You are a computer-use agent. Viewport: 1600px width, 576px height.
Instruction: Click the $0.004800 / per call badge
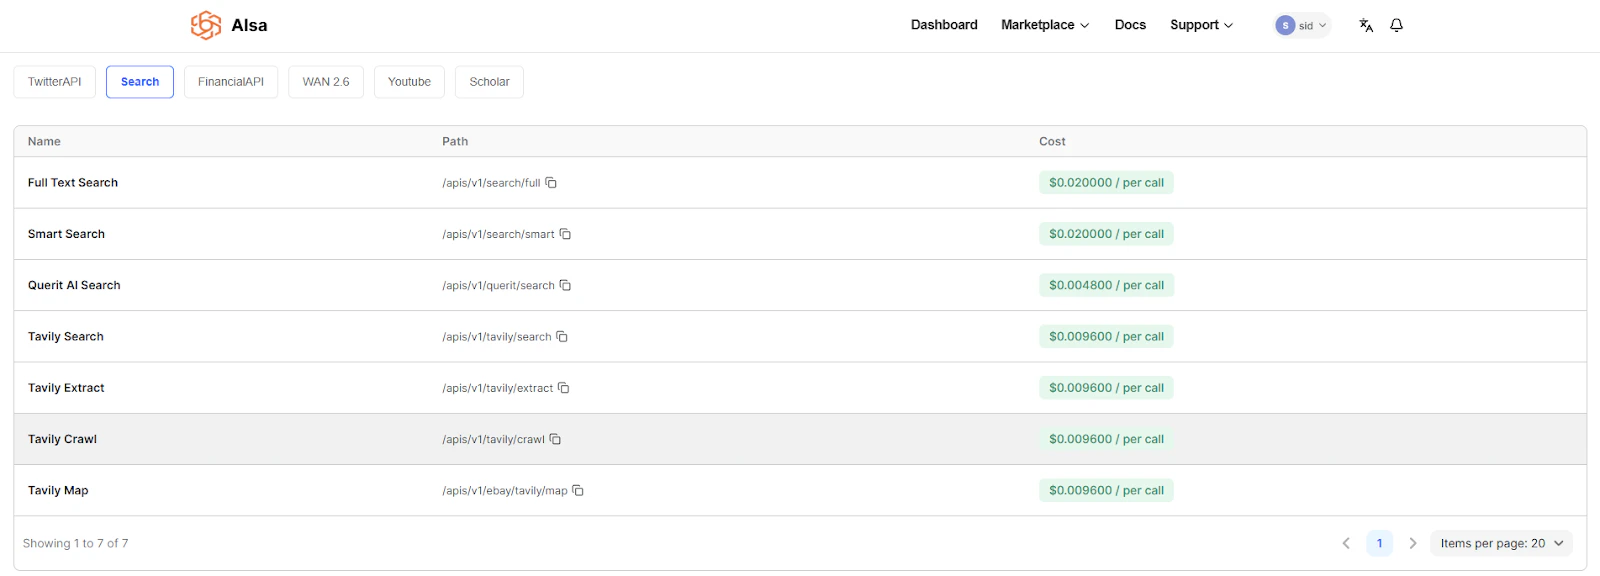1106,285
